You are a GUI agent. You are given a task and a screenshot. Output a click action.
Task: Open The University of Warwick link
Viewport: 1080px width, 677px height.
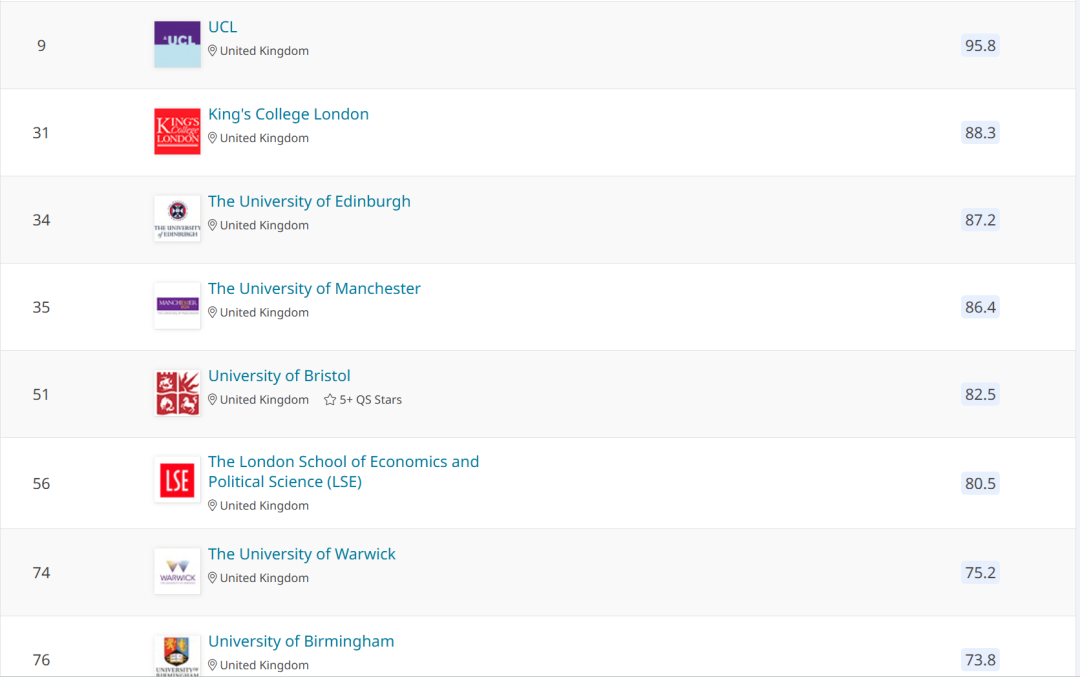301,554
